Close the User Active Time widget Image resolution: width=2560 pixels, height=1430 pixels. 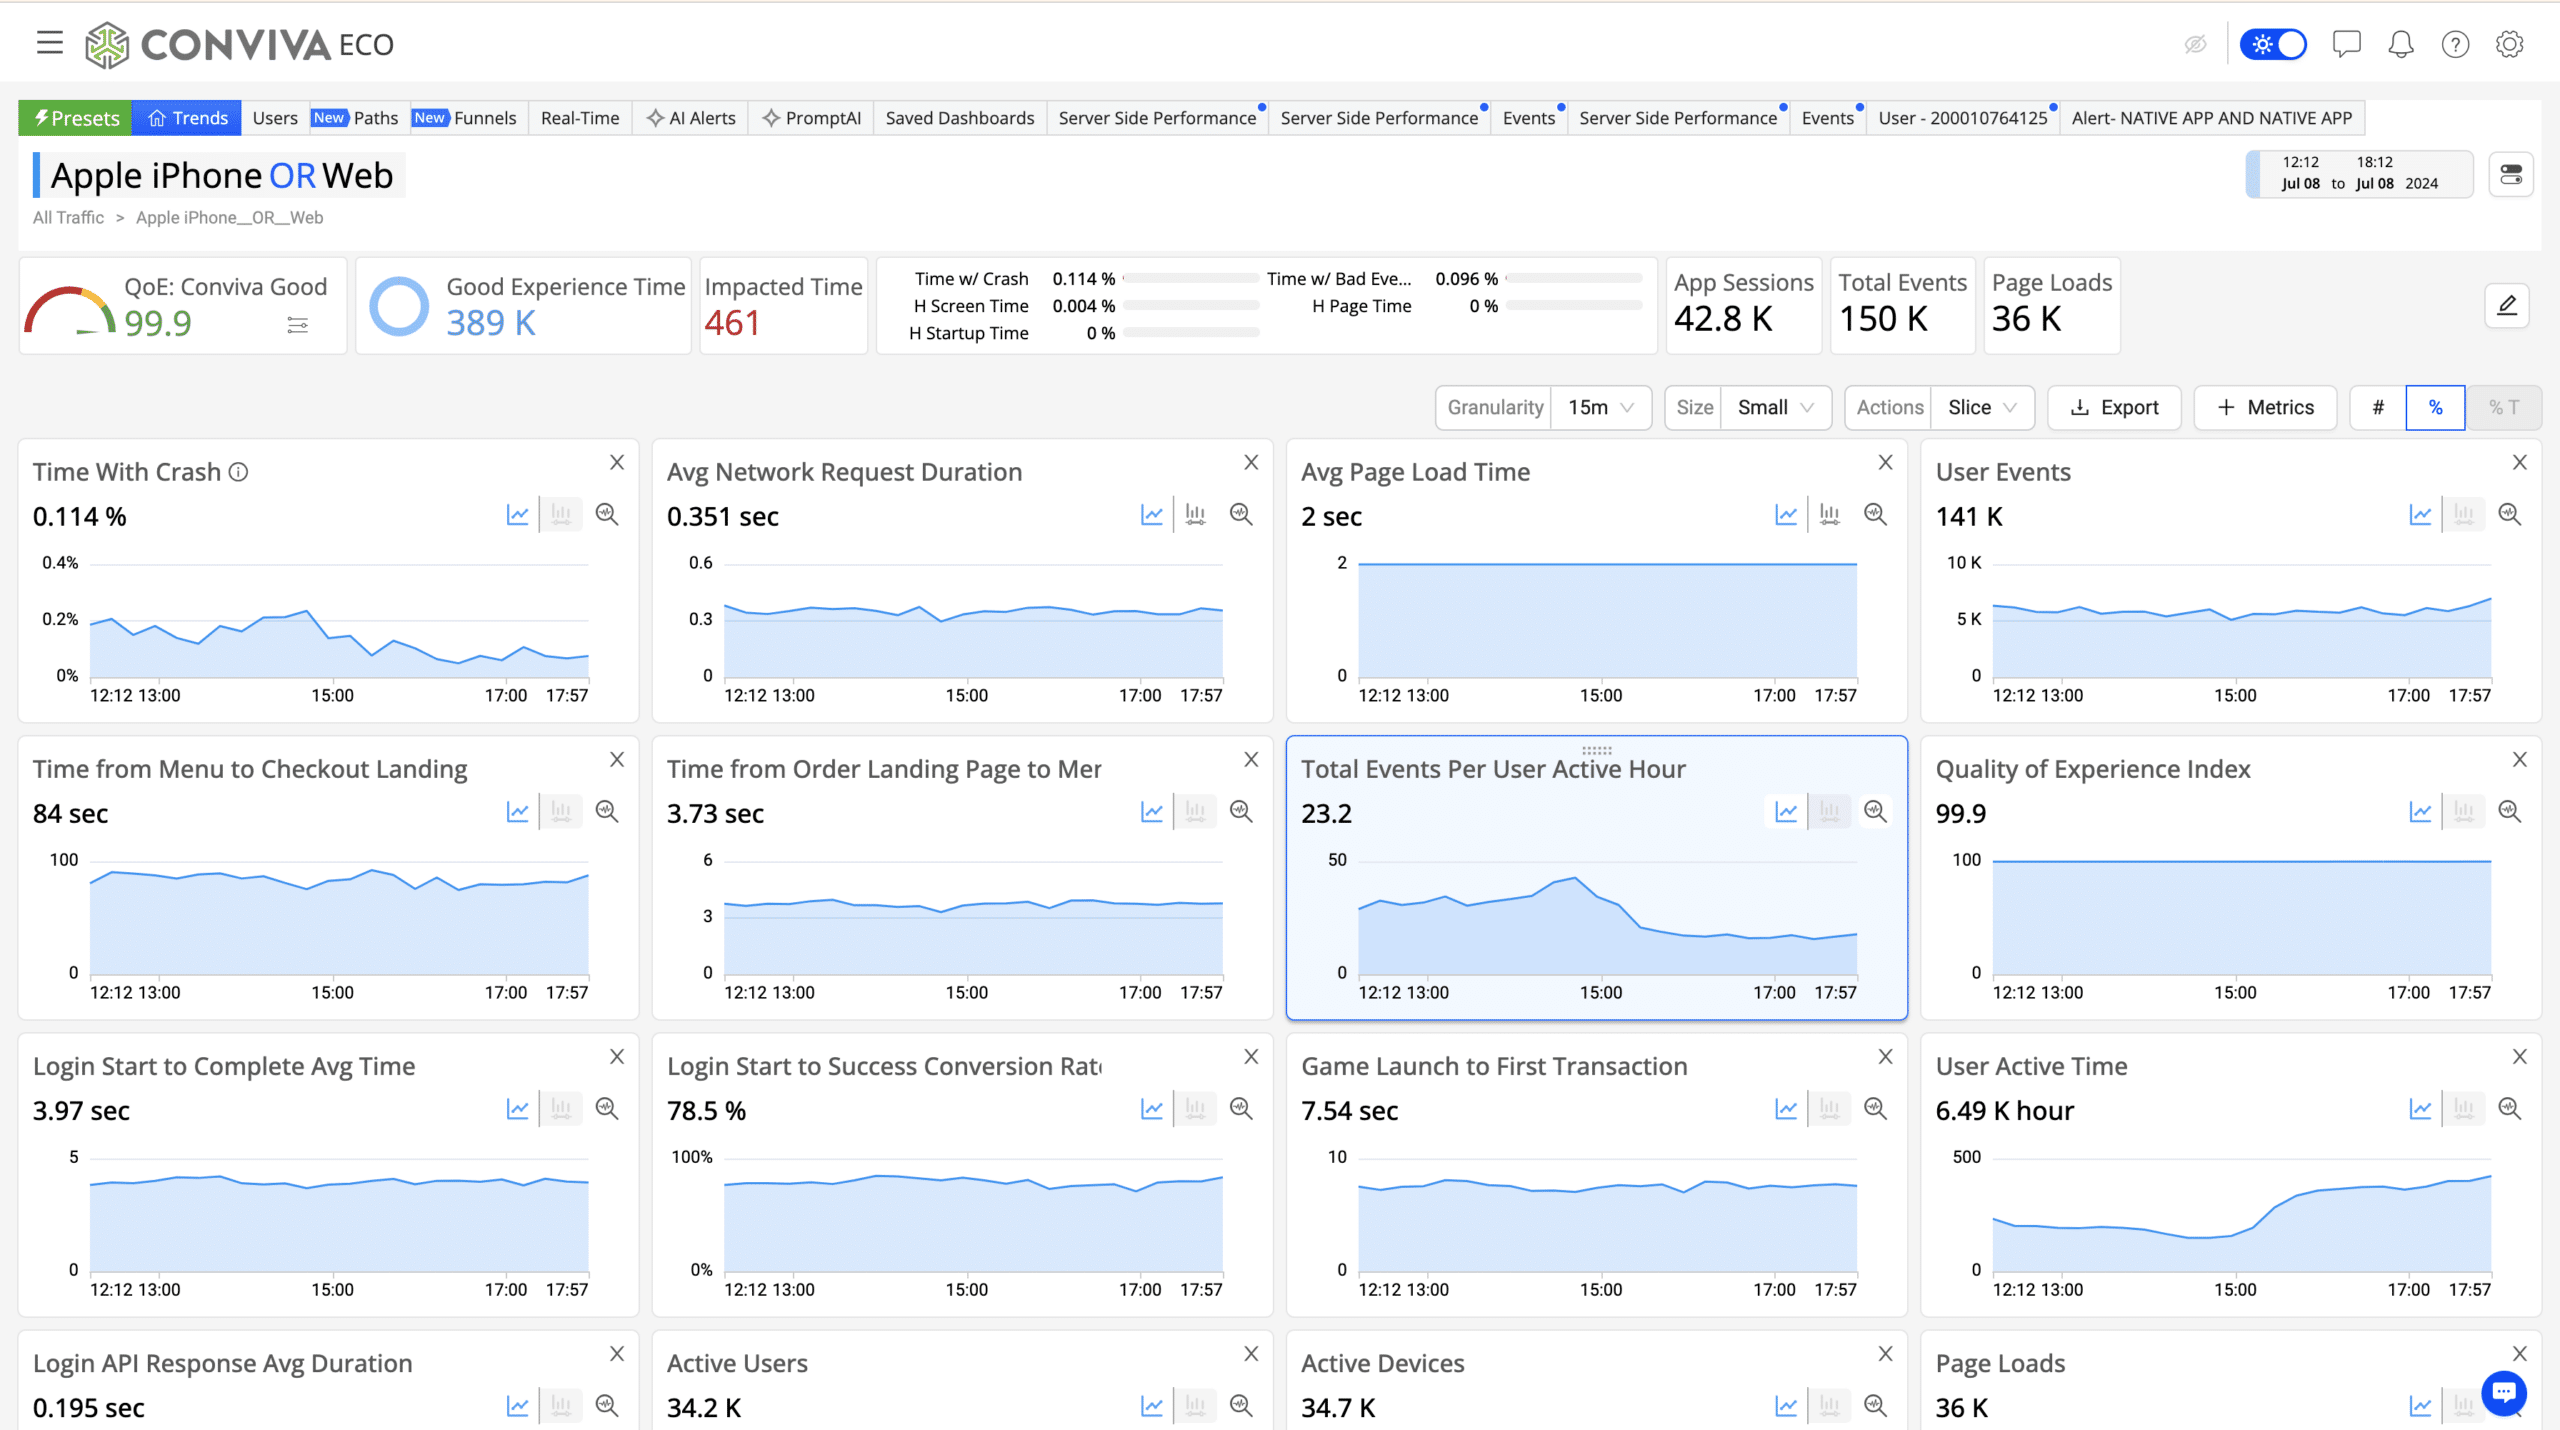[2520, 1056]
